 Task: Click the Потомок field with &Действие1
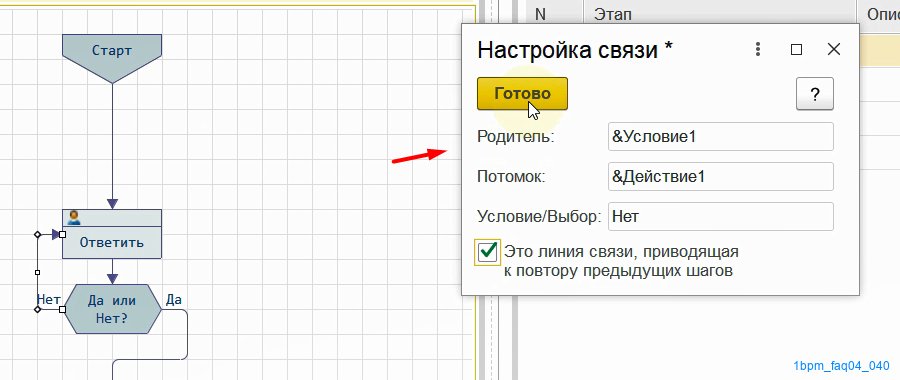point(720,177)
